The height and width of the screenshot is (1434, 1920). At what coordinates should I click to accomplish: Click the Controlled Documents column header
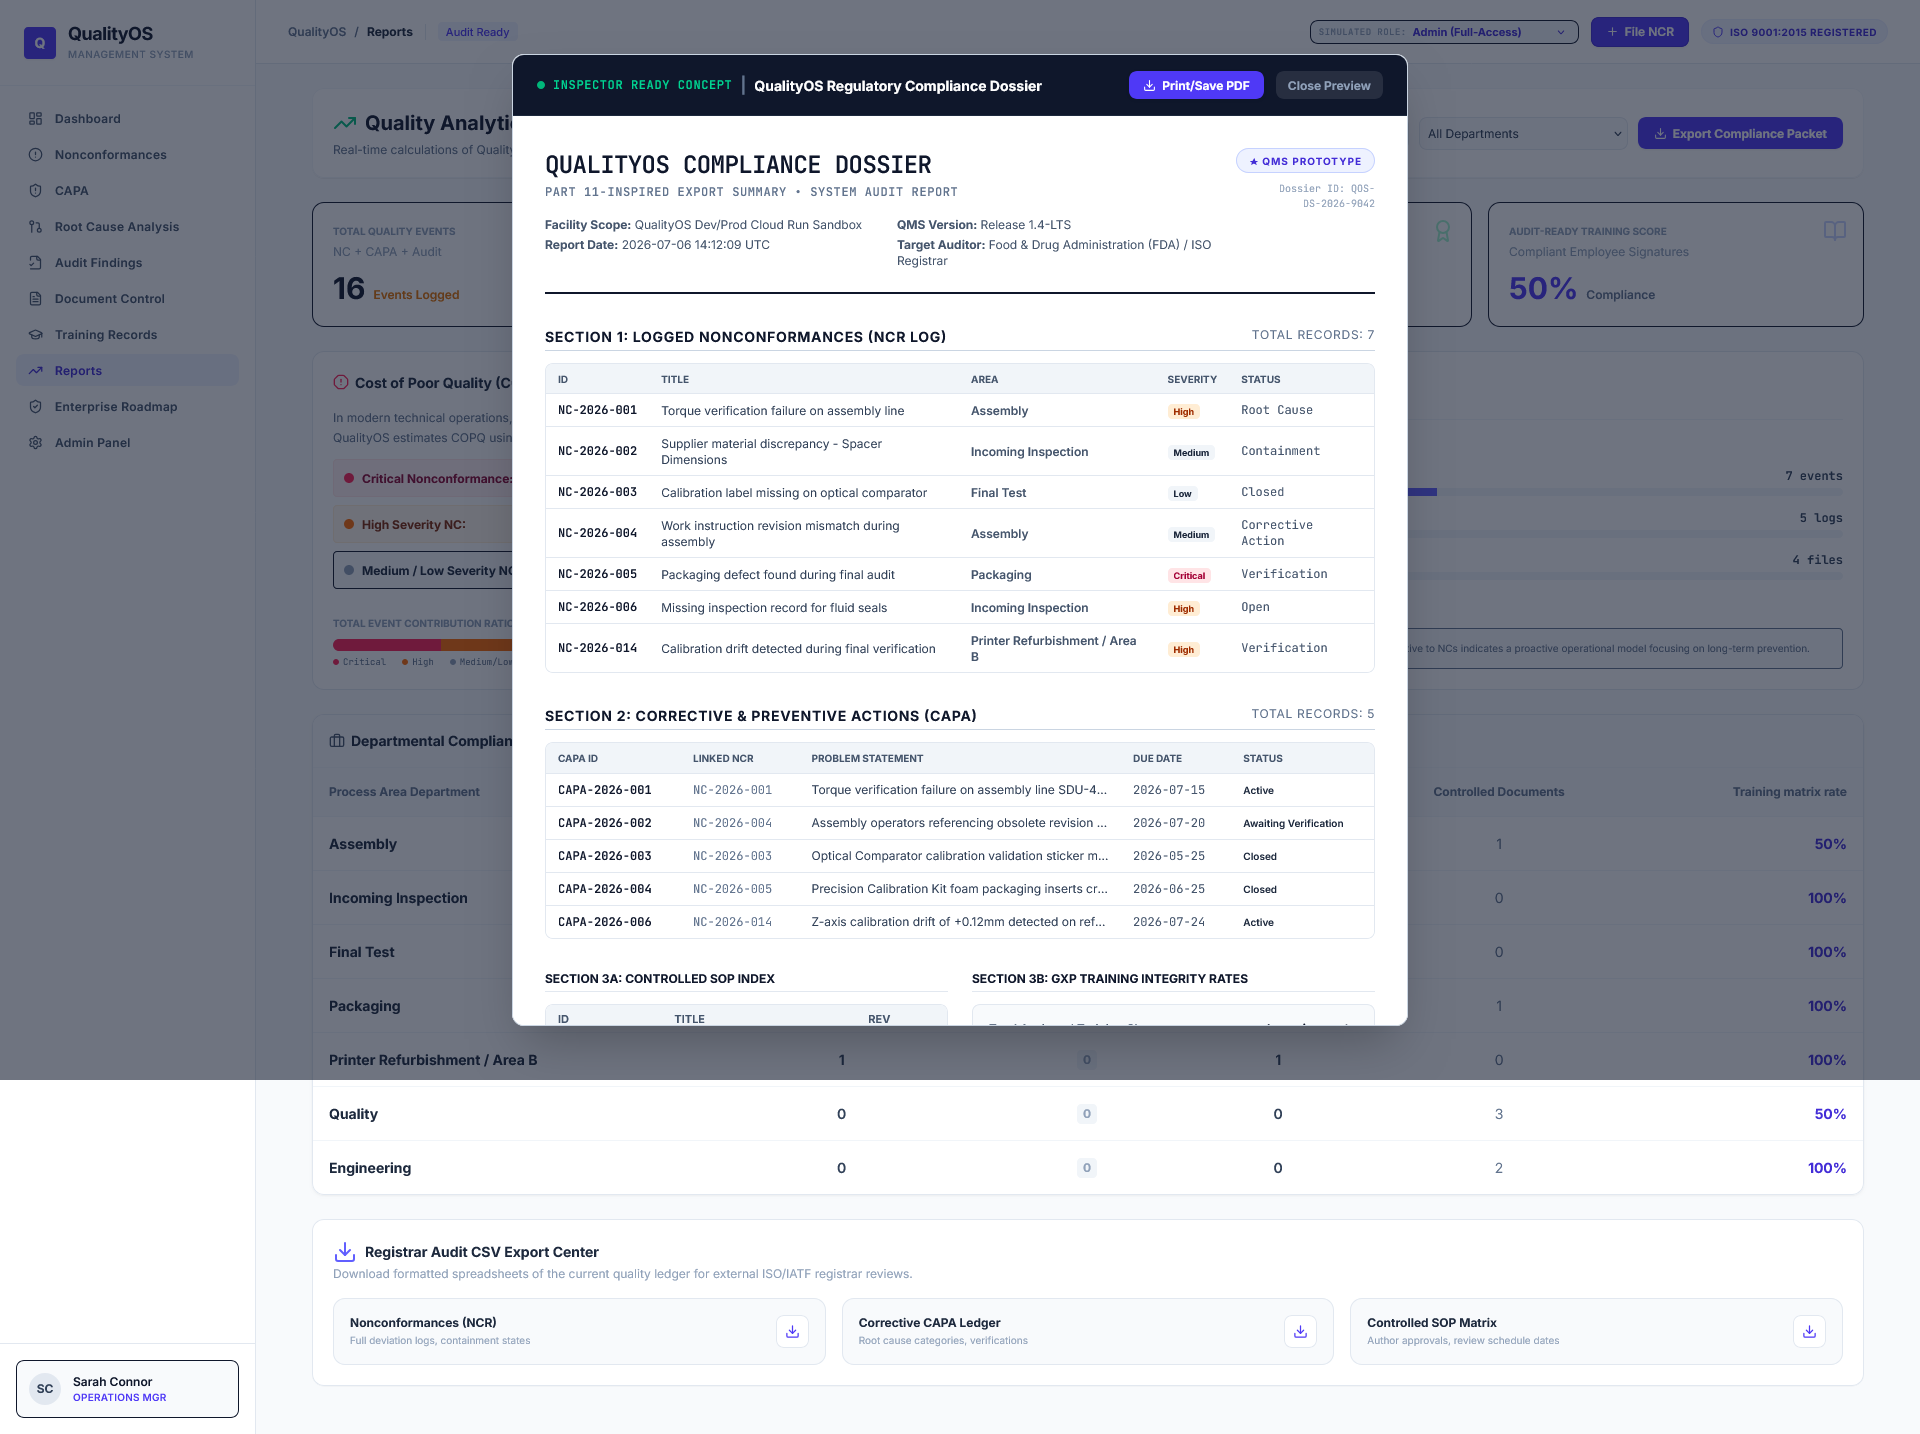point(1498,792)
